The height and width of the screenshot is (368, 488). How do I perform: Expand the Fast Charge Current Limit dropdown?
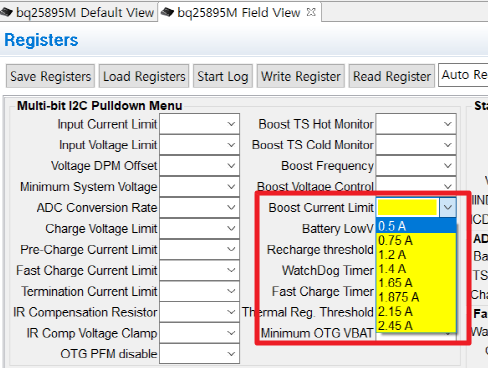coord(199,270)
